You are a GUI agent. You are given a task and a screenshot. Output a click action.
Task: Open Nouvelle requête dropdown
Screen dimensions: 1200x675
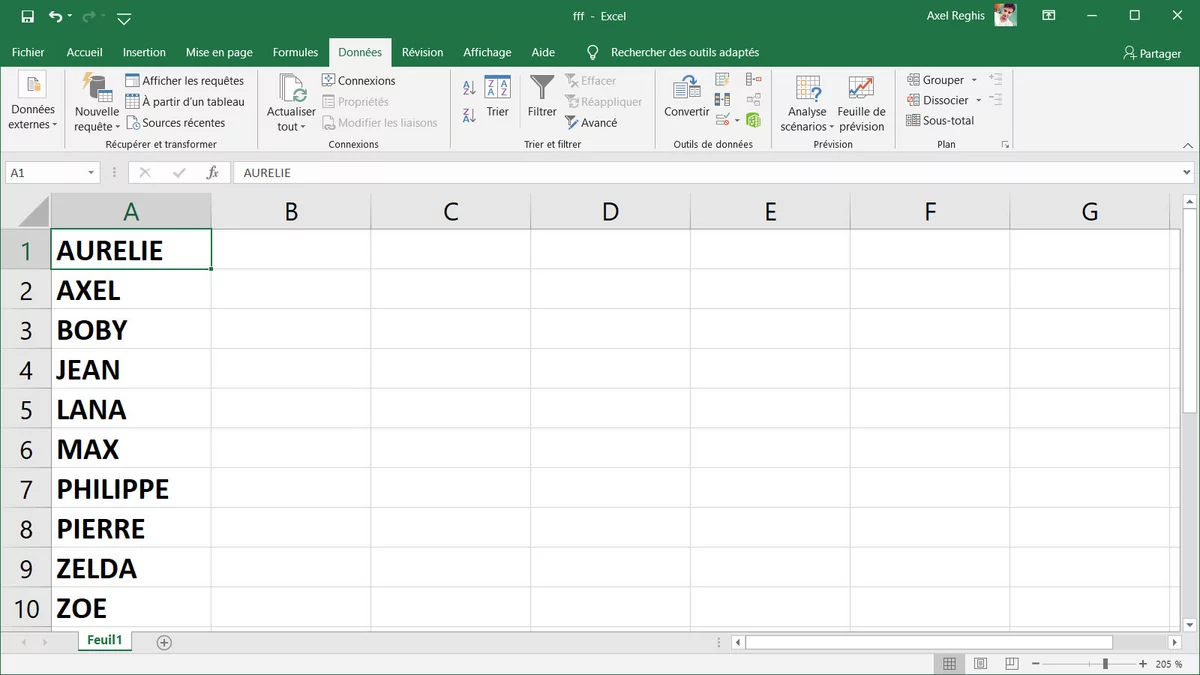point(96,102)
